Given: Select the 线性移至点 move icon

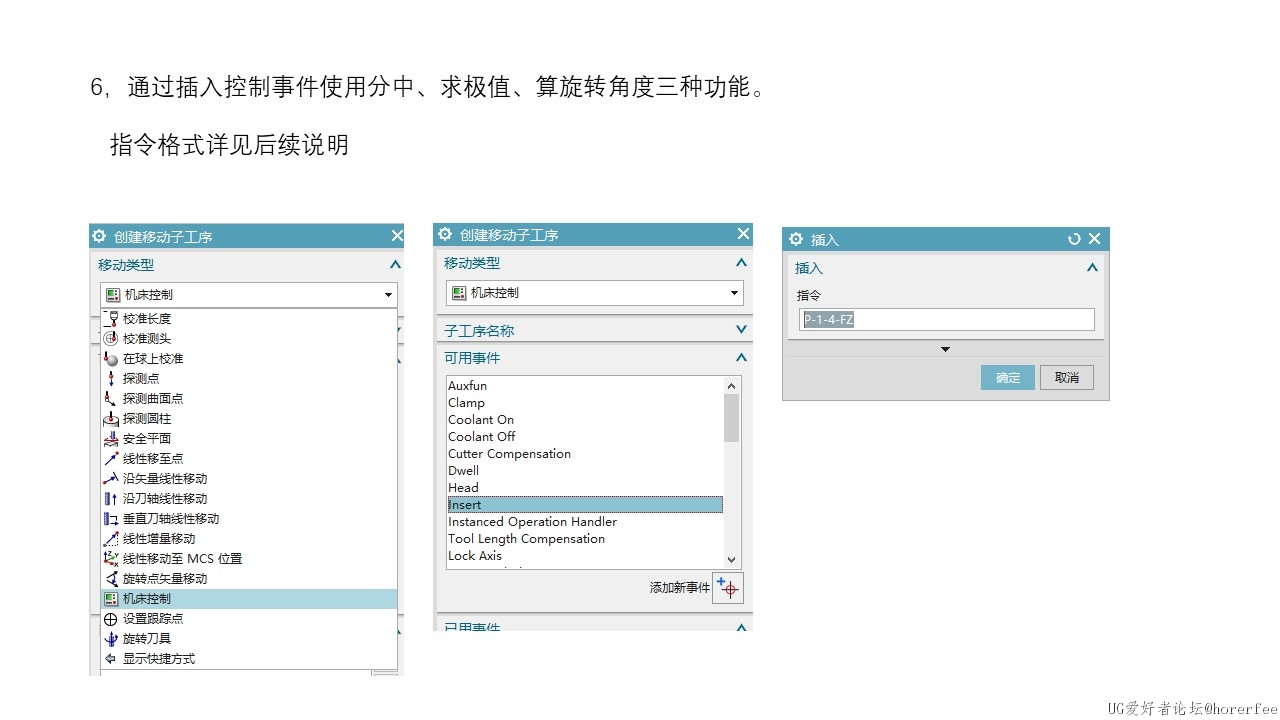Looking at the screenshot, I should 111,458.
